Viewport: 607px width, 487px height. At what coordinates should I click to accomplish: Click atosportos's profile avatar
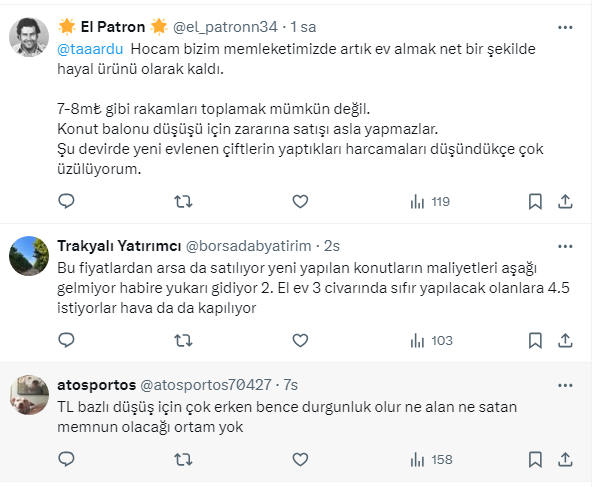(29, 395)
